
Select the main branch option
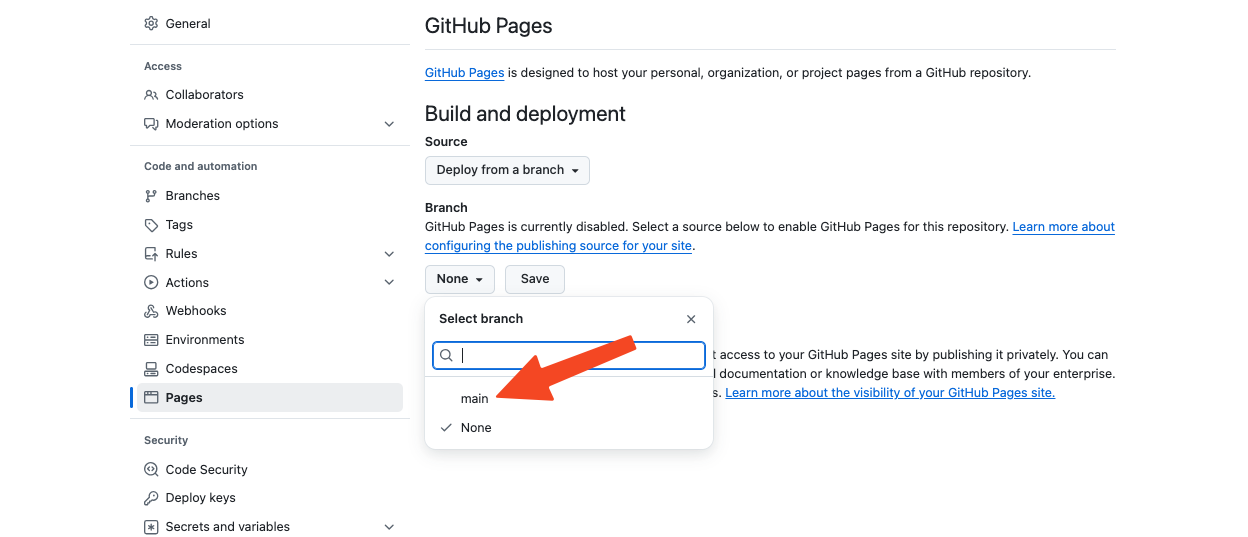tap(475, 399)
